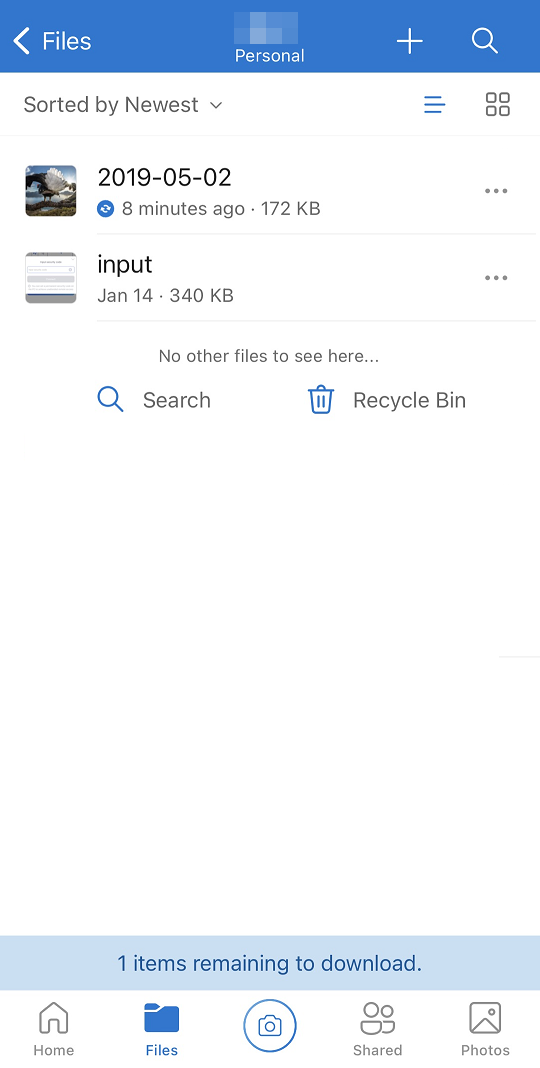
Task: Switch to list view layout
Action: (434, 105)
